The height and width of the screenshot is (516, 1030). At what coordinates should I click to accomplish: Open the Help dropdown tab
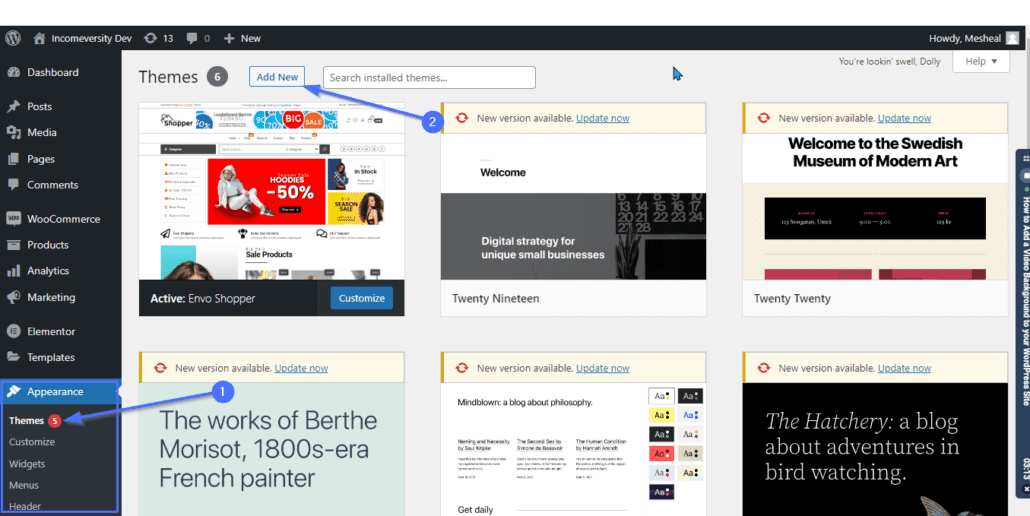point(981,61)
